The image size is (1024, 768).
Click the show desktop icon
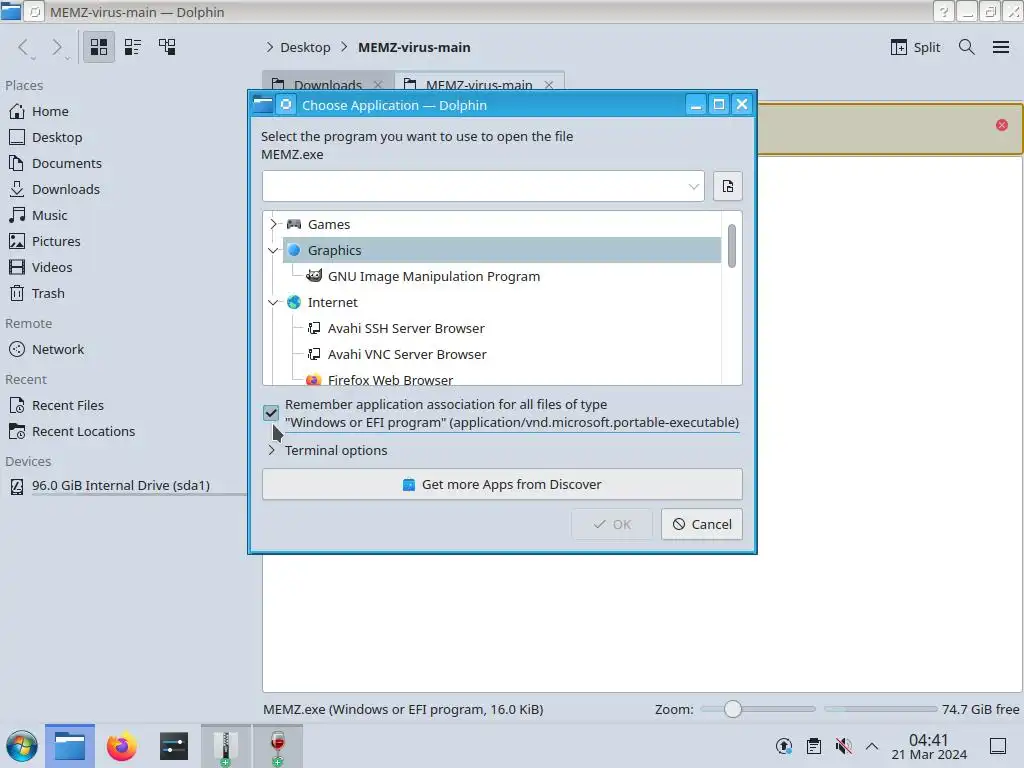point(998,746)
